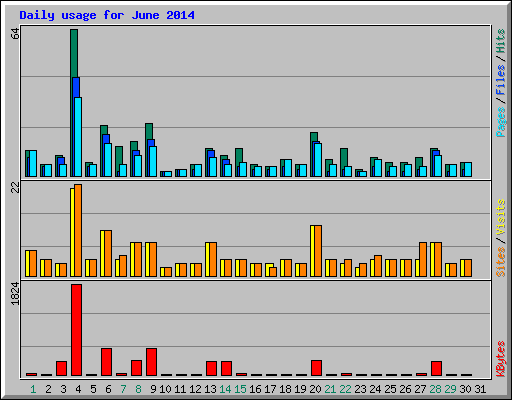Click the 'Pages' legend label
Image resolution: width=512 pixels, height=400 pixels.
[501, 122]
